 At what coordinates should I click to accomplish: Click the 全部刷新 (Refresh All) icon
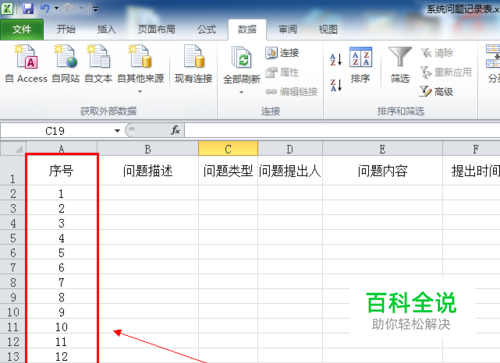tap(242, 58)
